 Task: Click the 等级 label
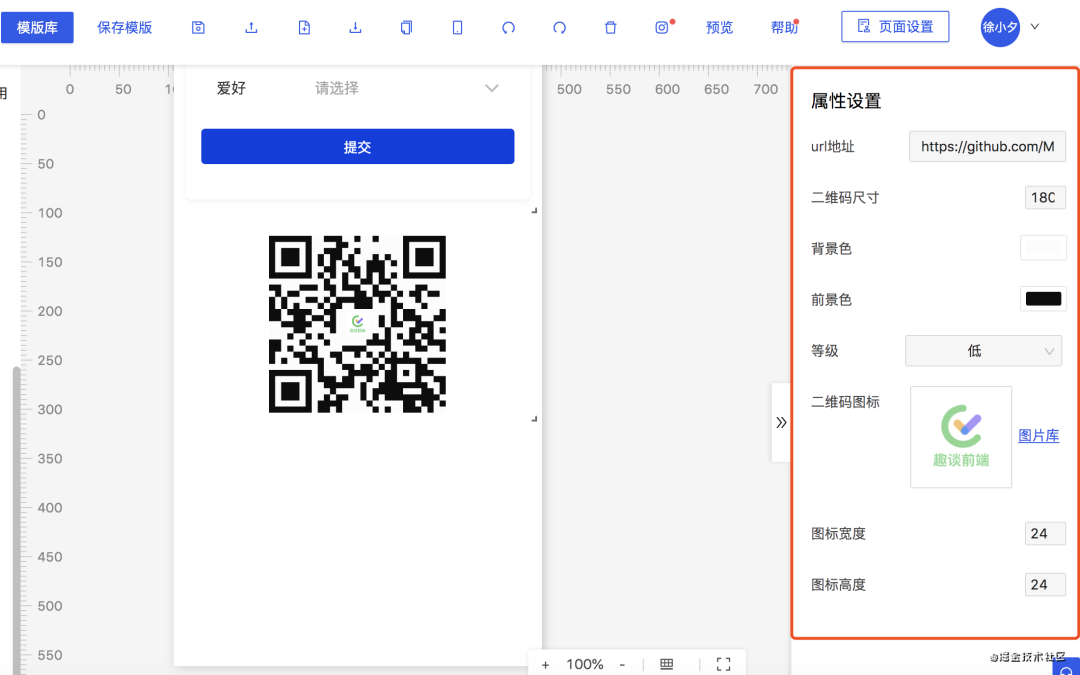(x=824, y=351)
